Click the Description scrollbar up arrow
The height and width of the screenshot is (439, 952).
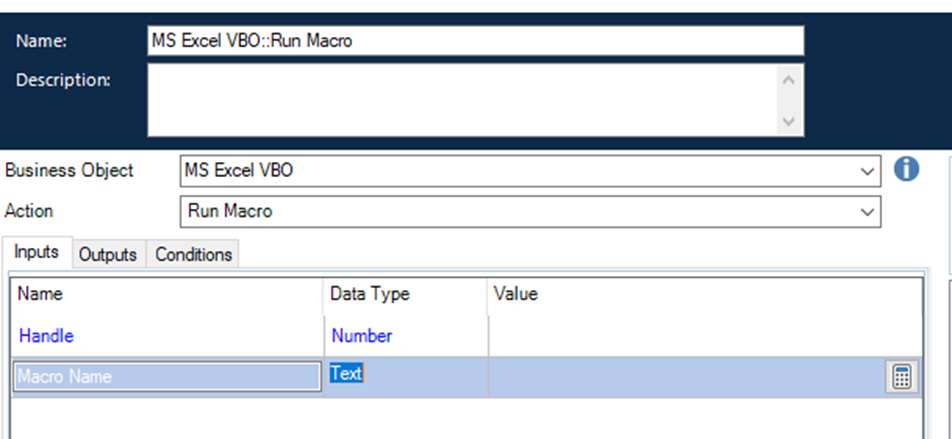tap(789, 80)
